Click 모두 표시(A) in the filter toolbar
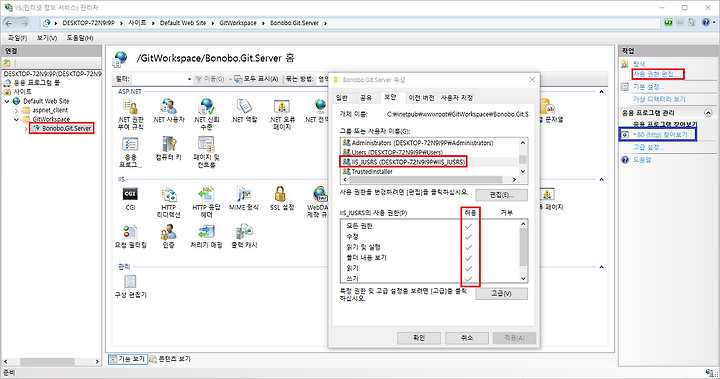Image resolution: width=720 pixels, height=379 pixels. tap(256, 79)
